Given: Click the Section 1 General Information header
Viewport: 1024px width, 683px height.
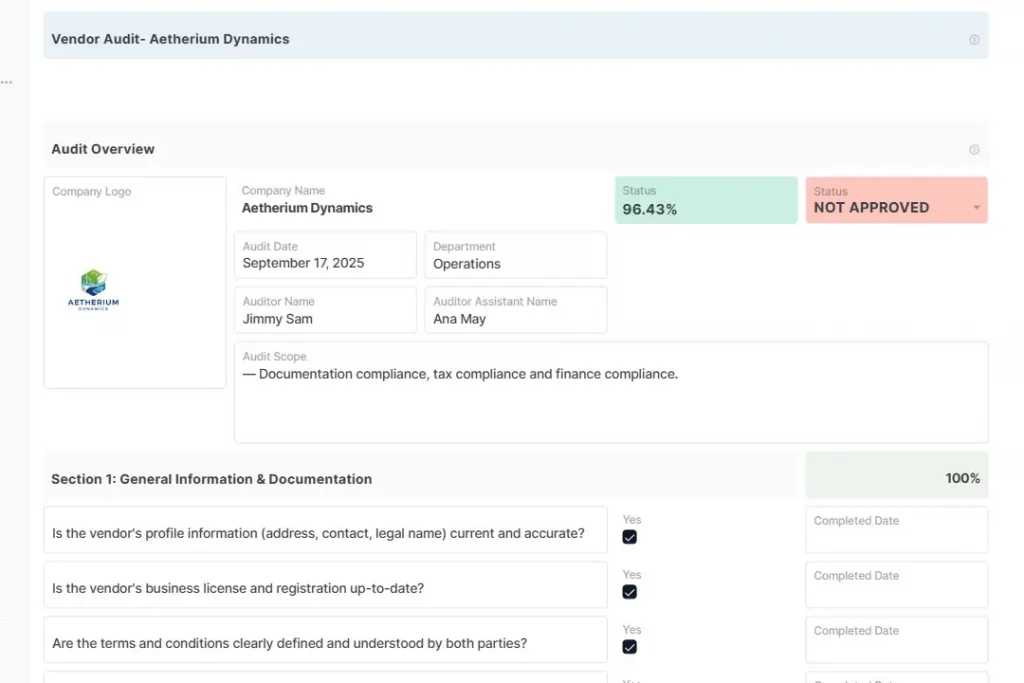Looking at the screenshot, I should coord(211,479).
